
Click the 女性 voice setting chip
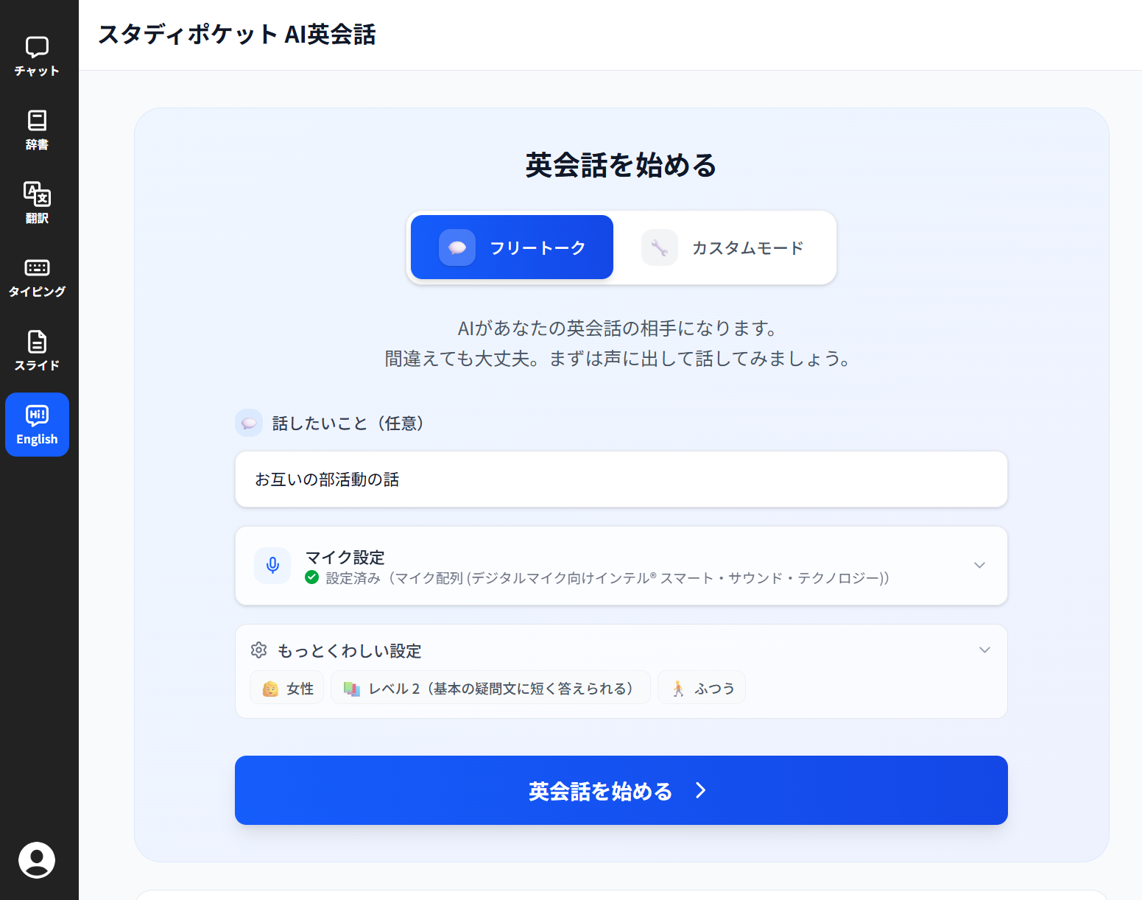tap(287, 688)
